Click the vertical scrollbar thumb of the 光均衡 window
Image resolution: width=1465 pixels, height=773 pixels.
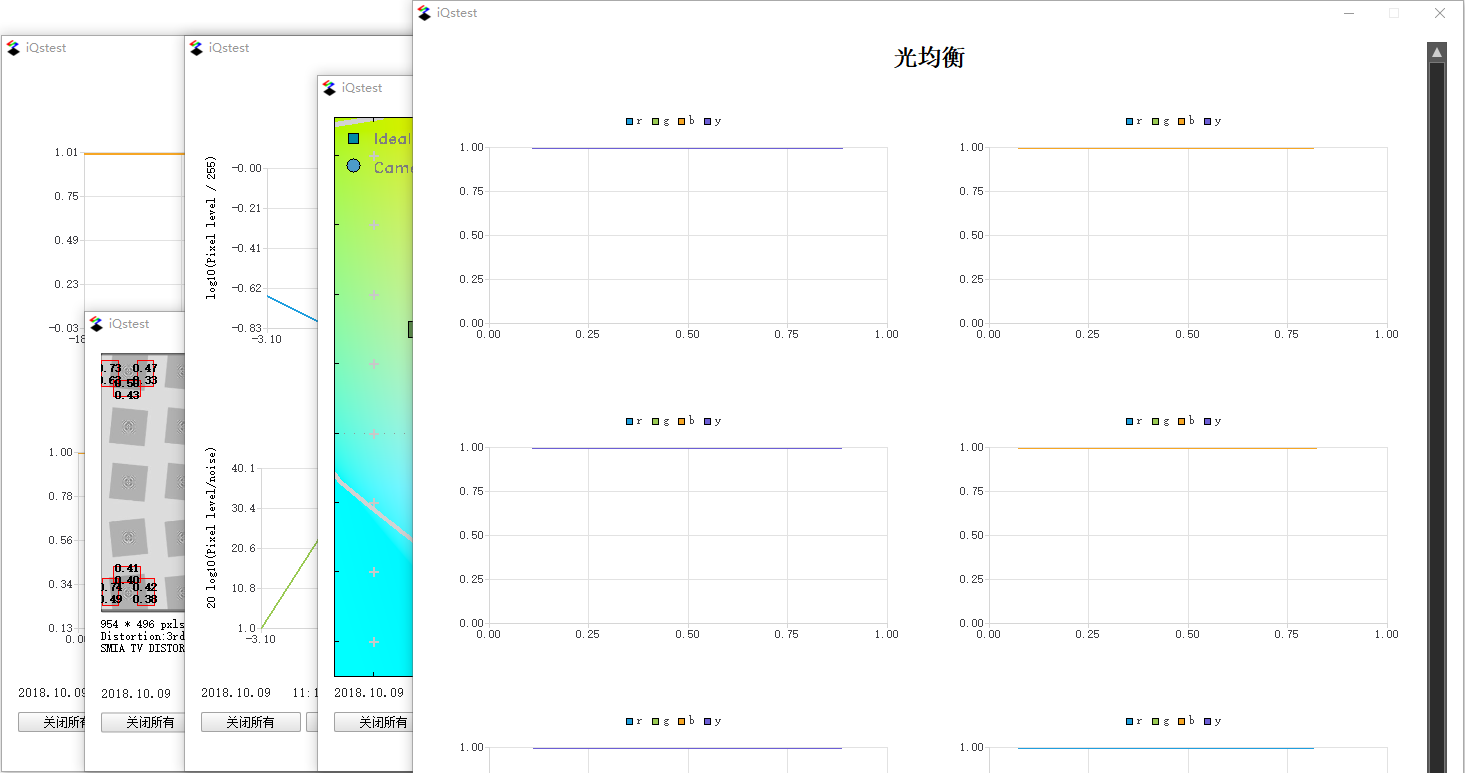pyautogui.click(x=1437, y=416)
